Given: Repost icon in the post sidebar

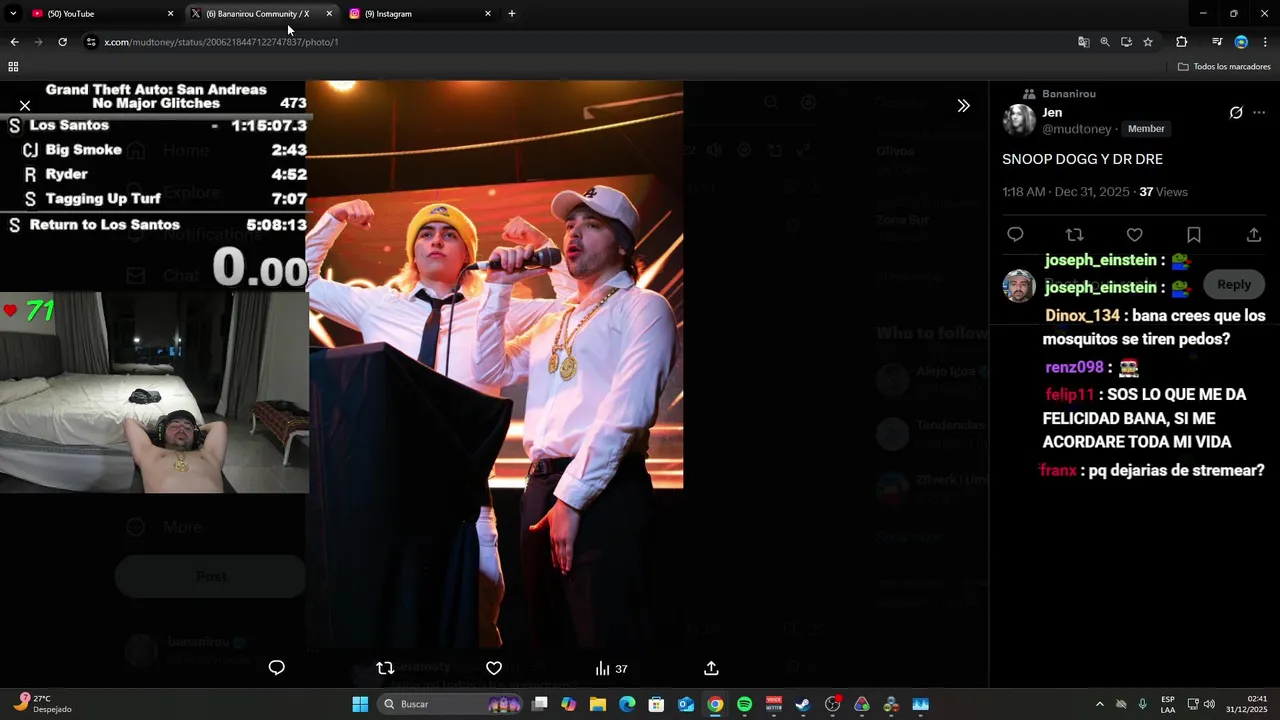Looking at the screenshot, I should tap(1075, 234).
